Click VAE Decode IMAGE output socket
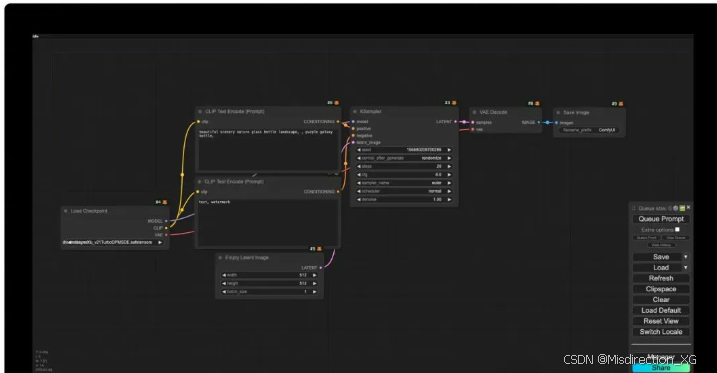 tap(539, 123)
